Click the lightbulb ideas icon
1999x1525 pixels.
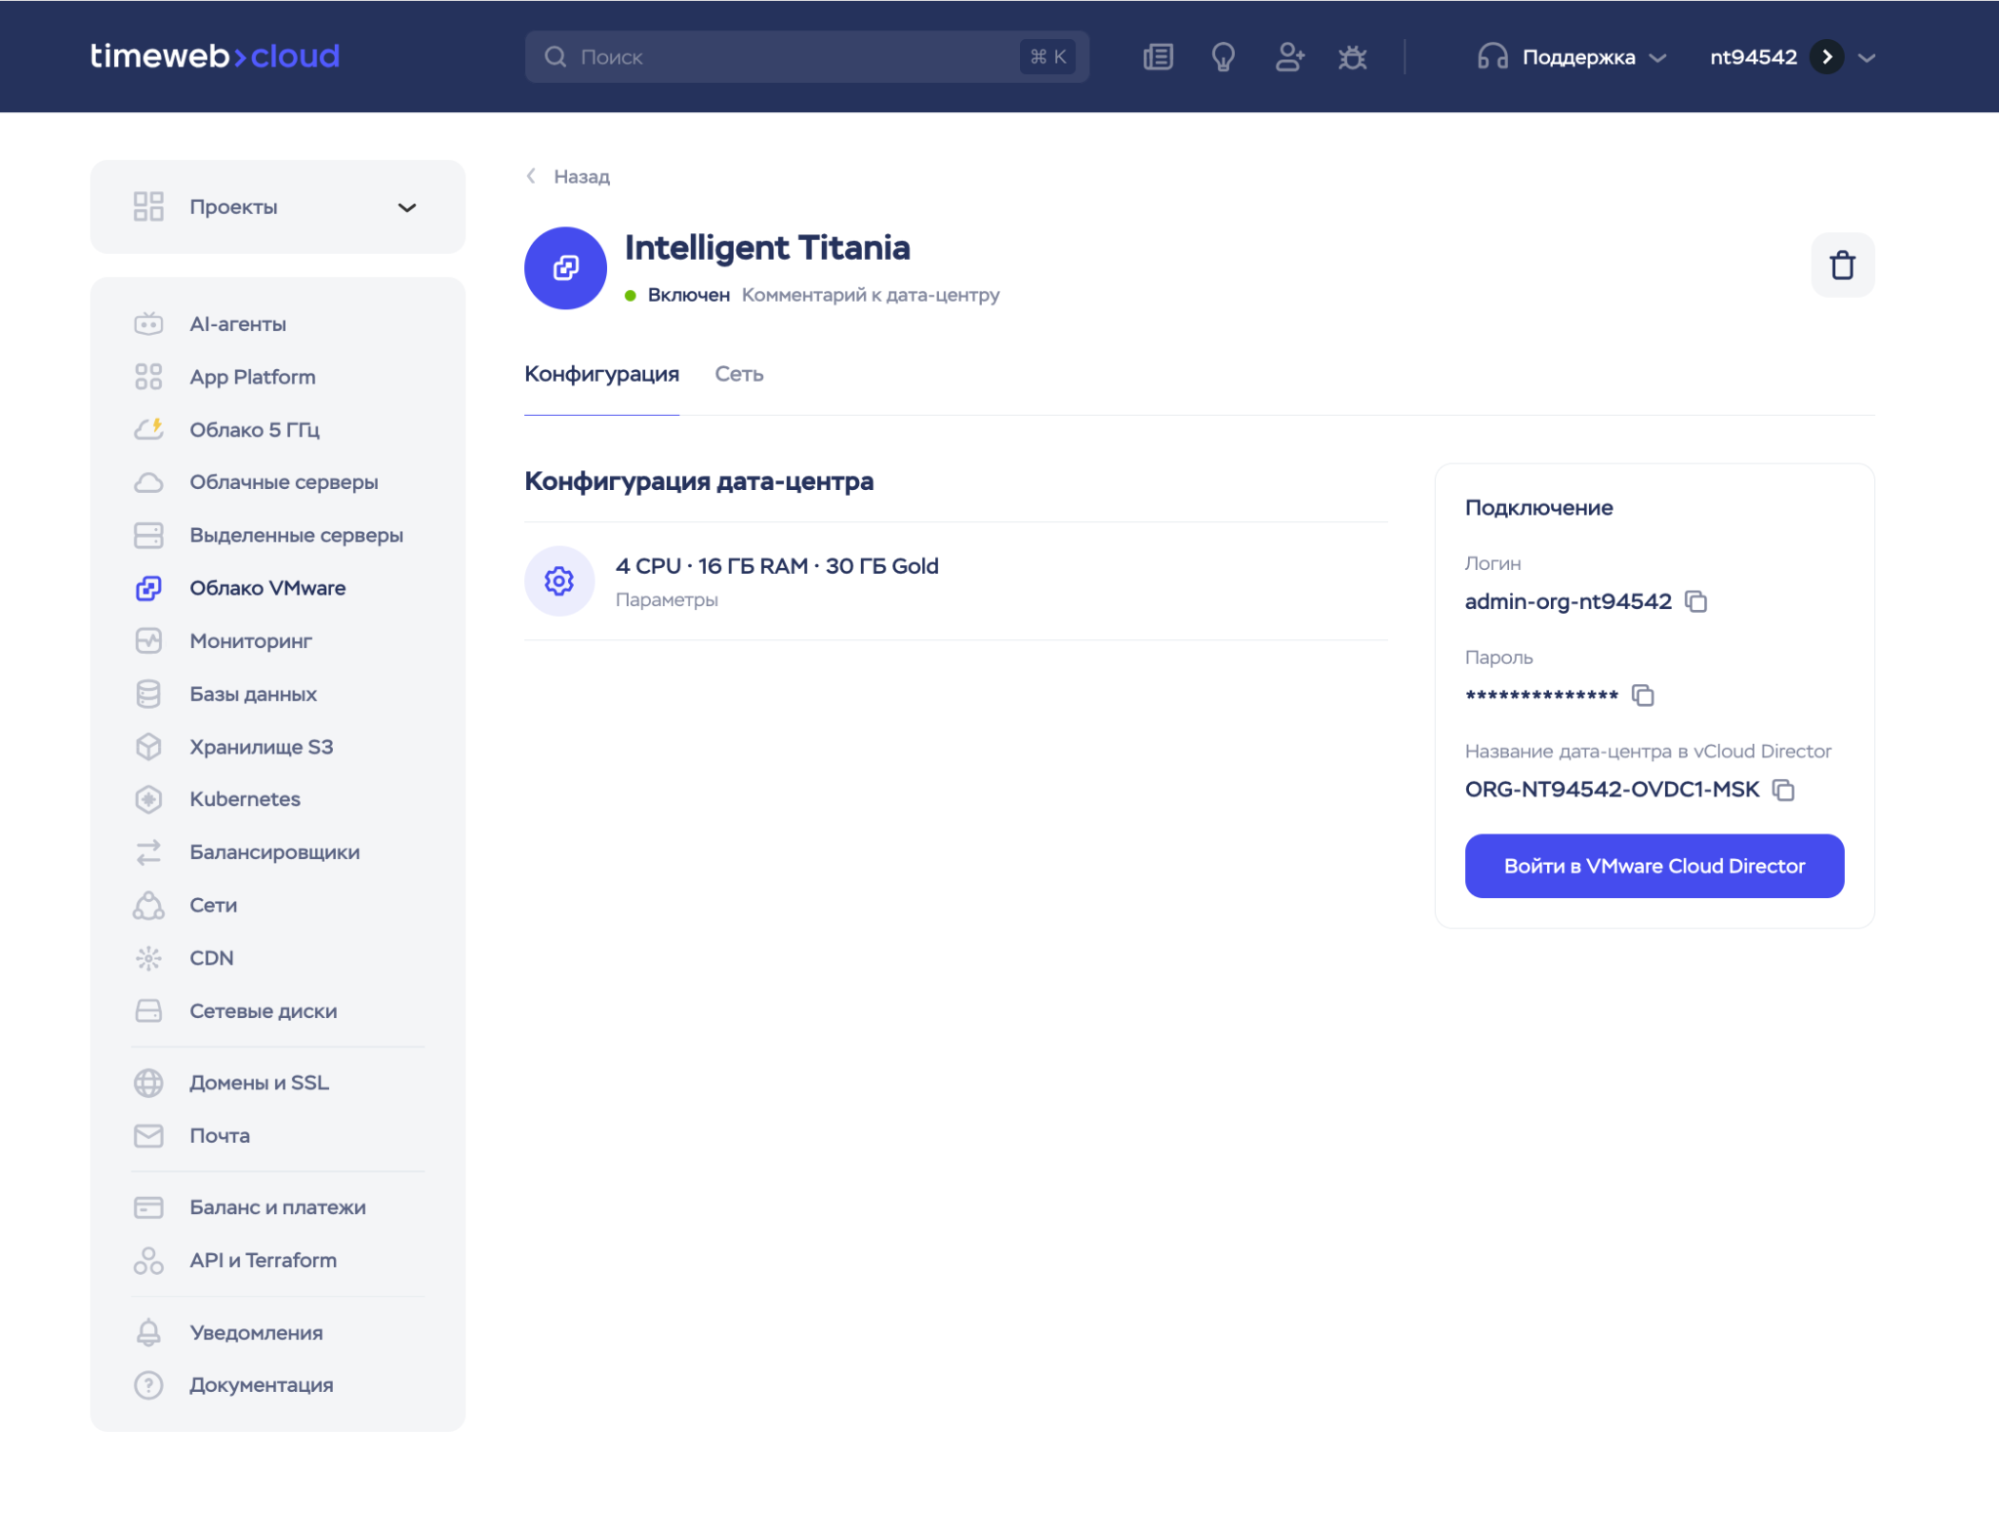coord(1223,57)
